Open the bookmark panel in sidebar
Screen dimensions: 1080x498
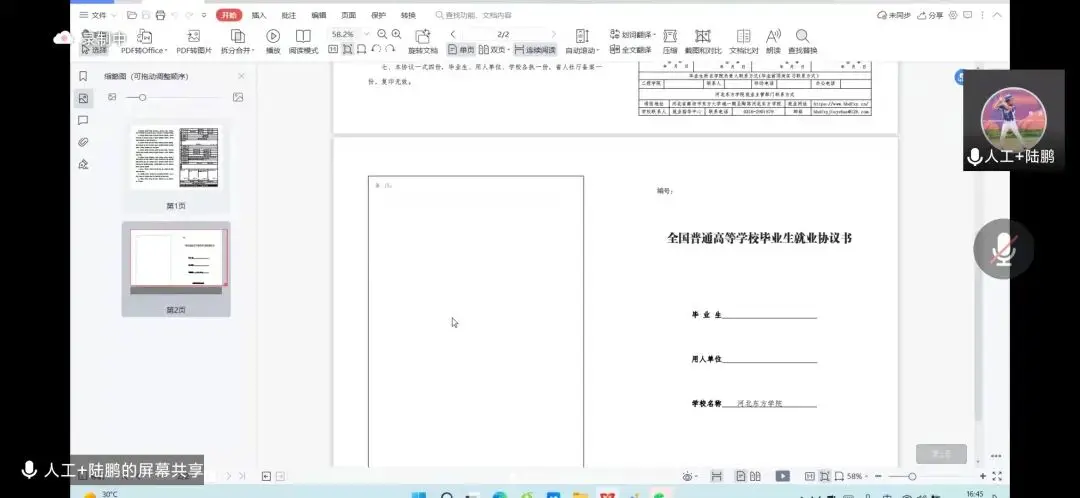[x=83, y=76]
